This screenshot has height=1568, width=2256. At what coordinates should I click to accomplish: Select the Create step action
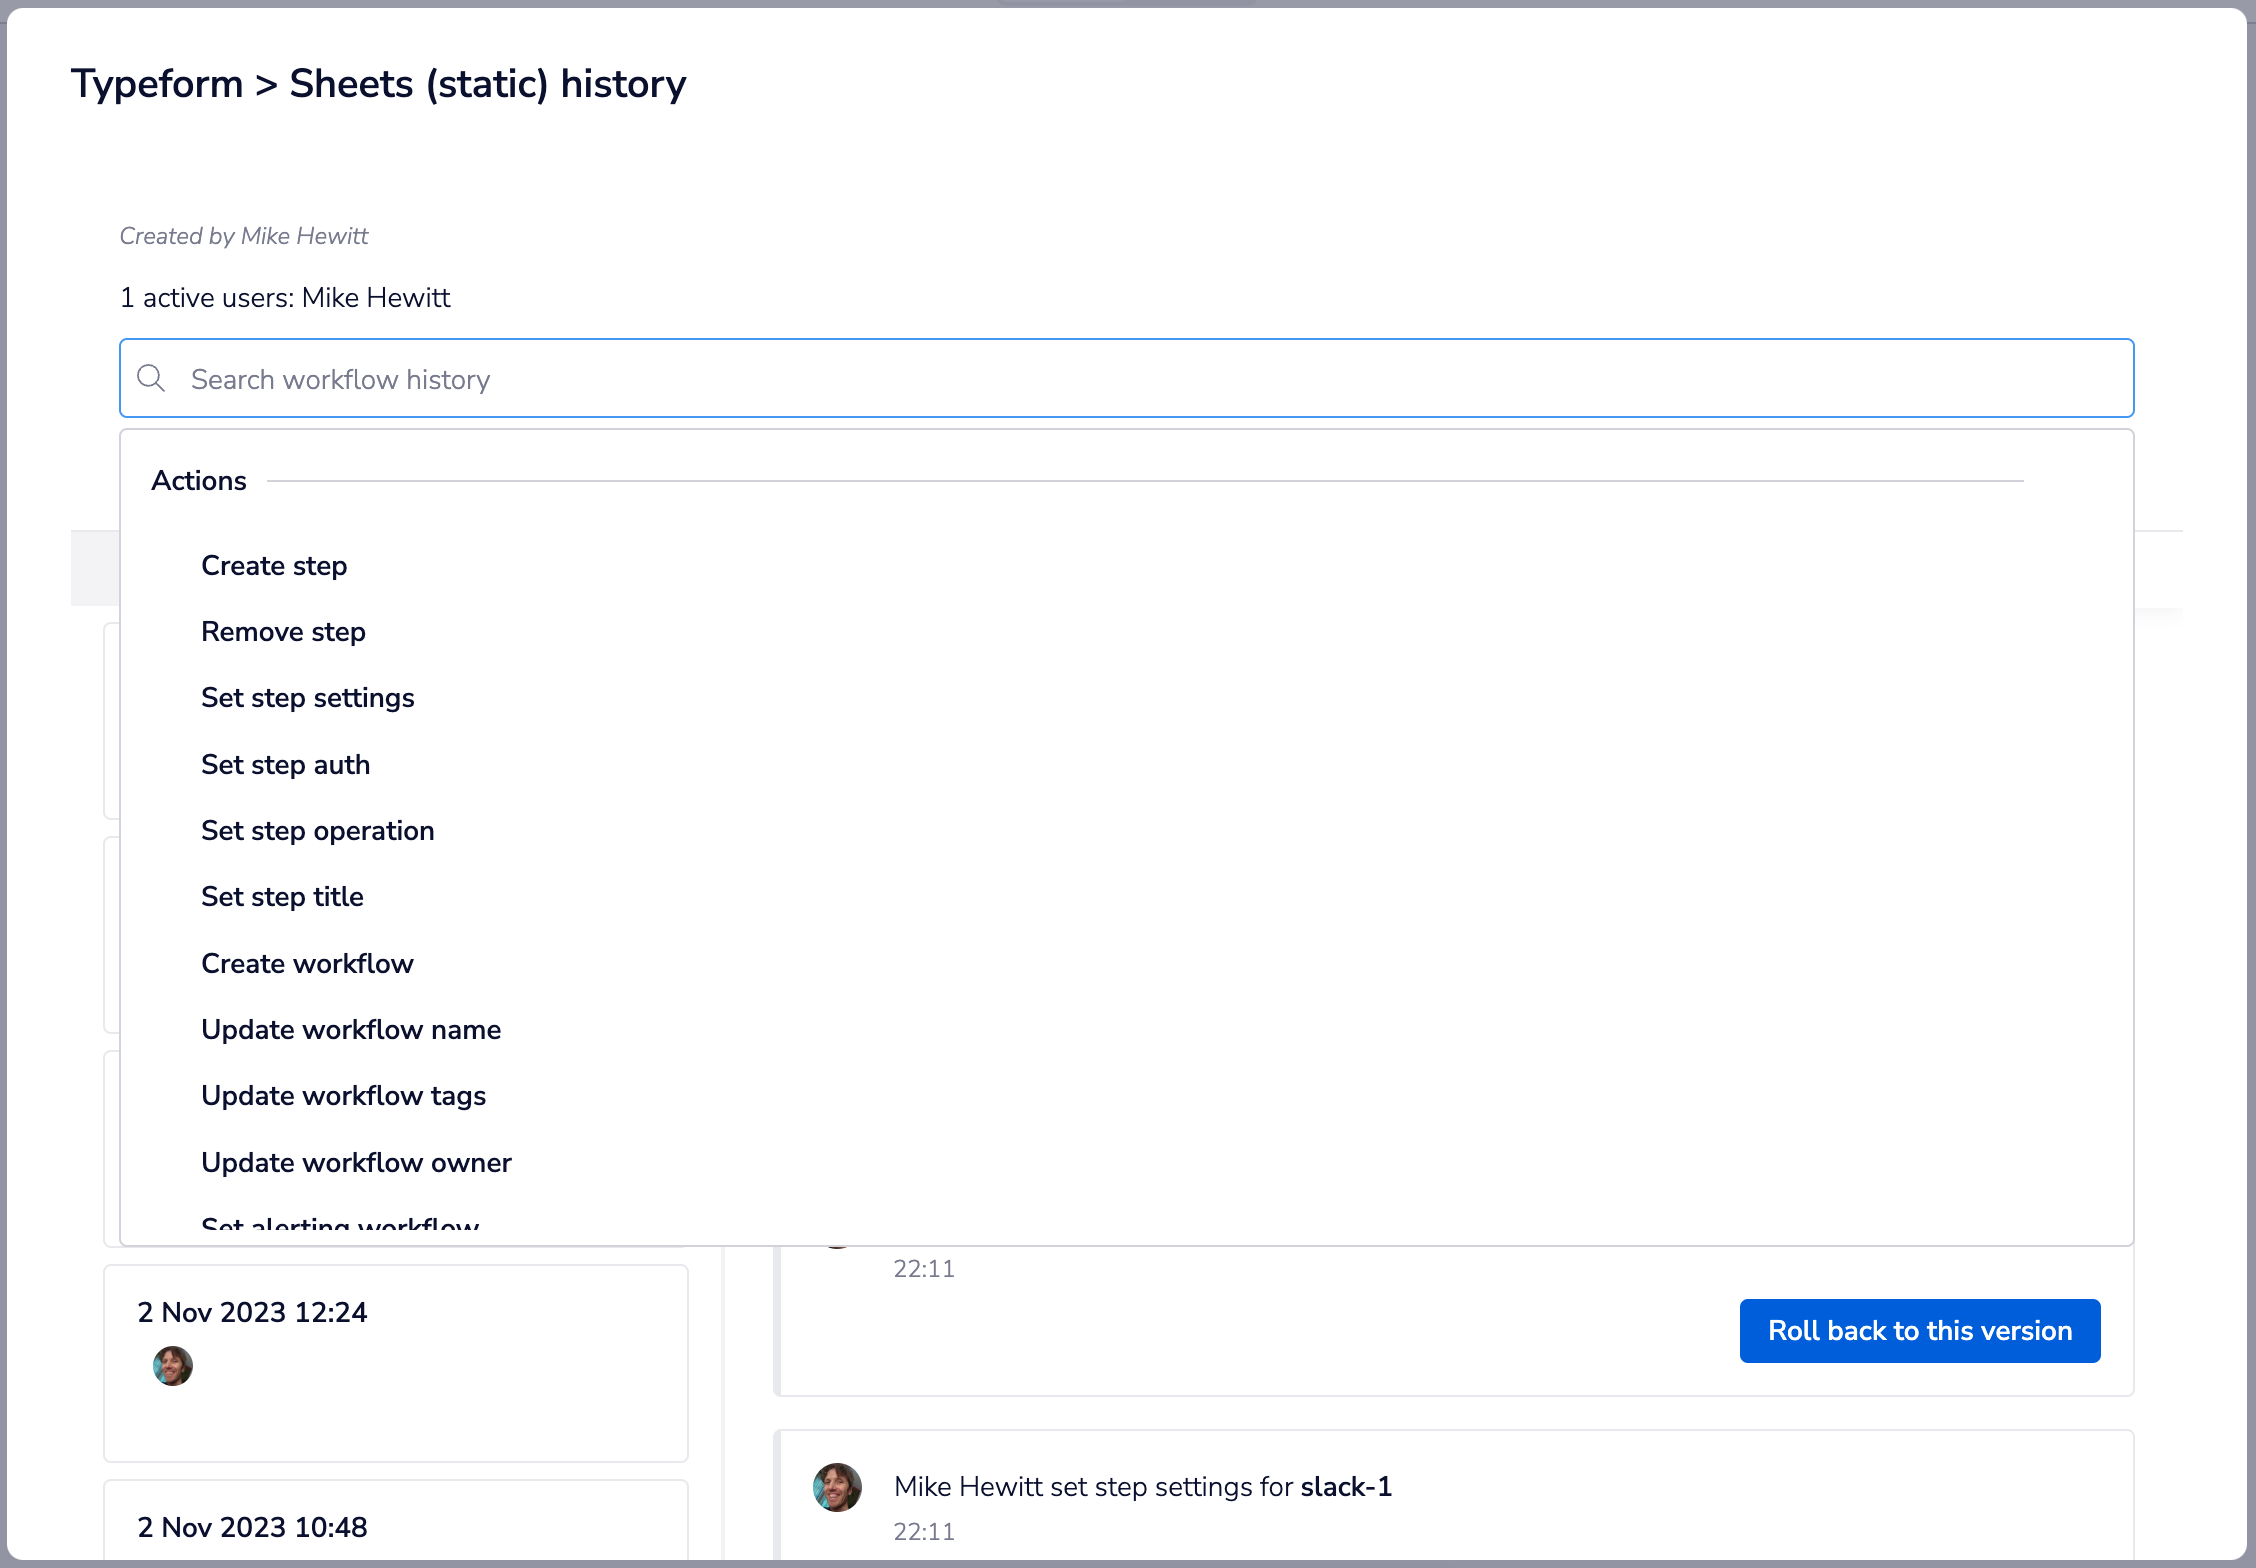pyautogui.click(x=274, y=565)
